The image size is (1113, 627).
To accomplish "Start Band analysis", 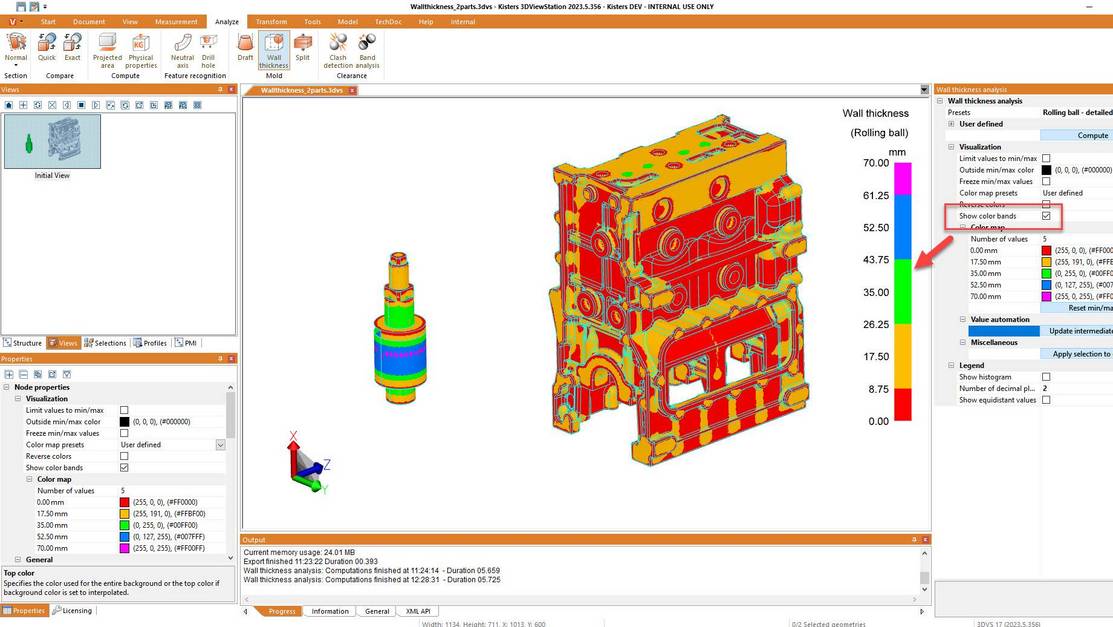I will [367, 51].
